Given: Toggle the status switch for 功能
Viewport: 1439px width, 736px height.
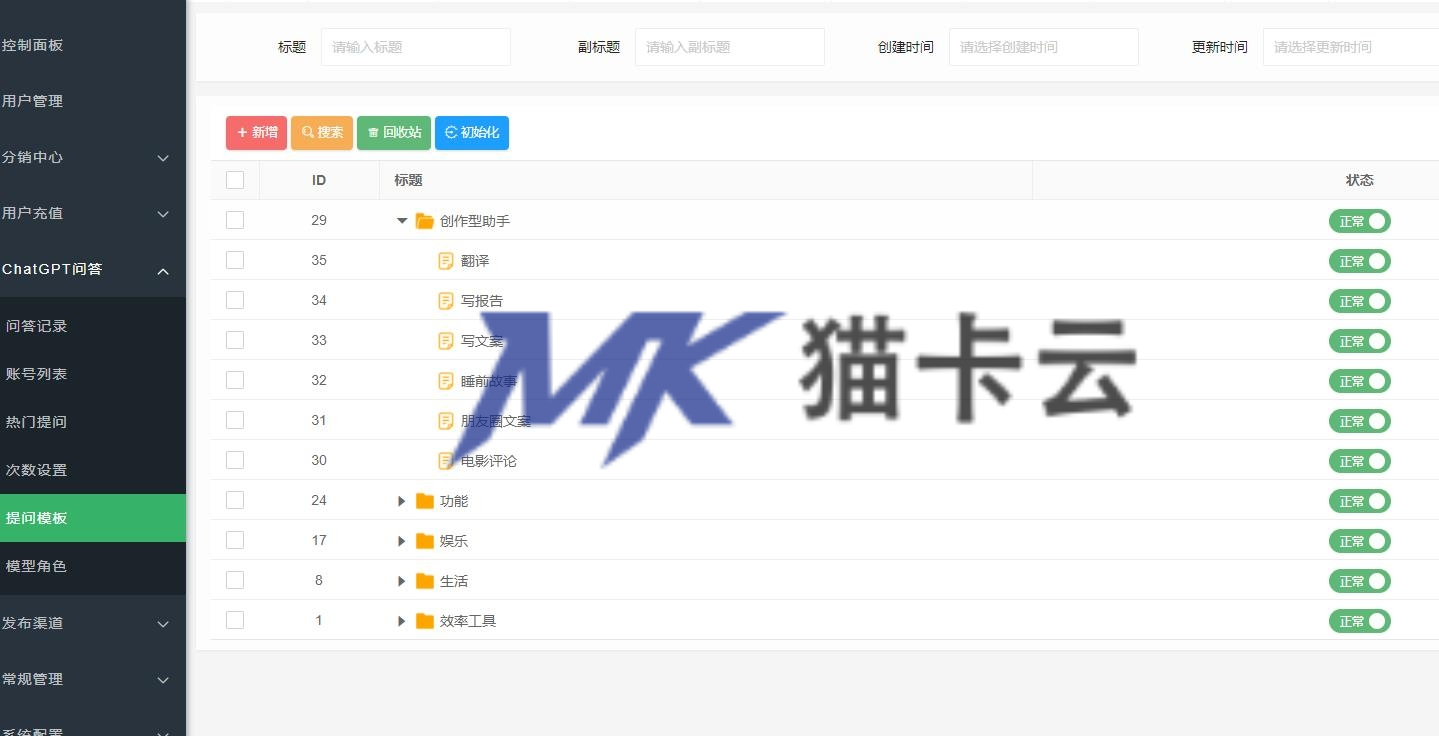Looking at the screenshot, I should click(x=1359, y=501).
